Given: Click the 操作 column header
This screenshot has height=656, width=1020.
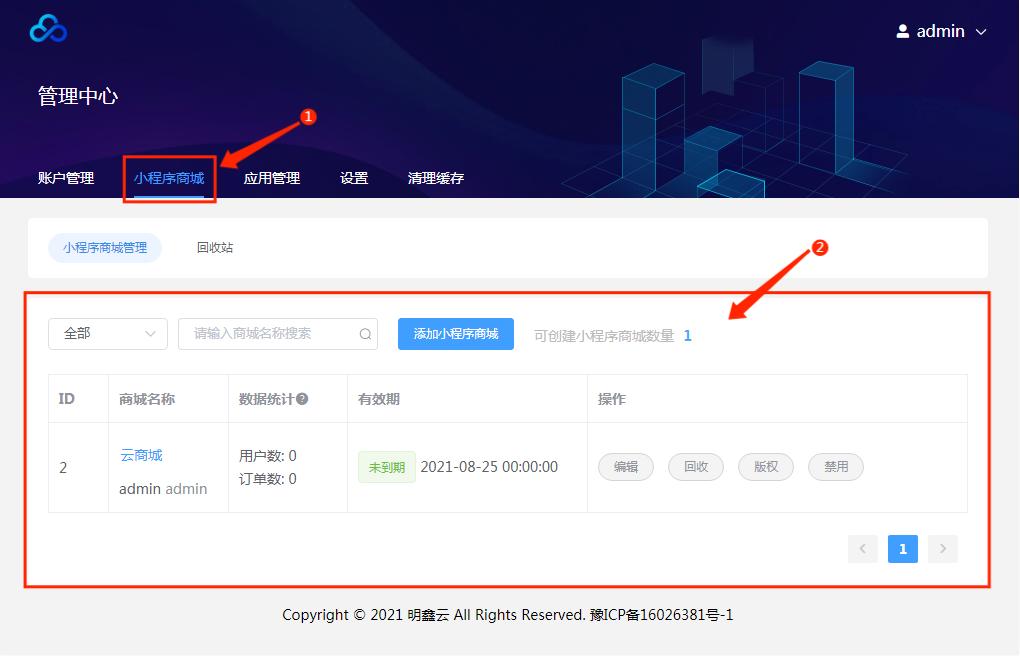Looking at the screenshot, I should coord(612,399).
